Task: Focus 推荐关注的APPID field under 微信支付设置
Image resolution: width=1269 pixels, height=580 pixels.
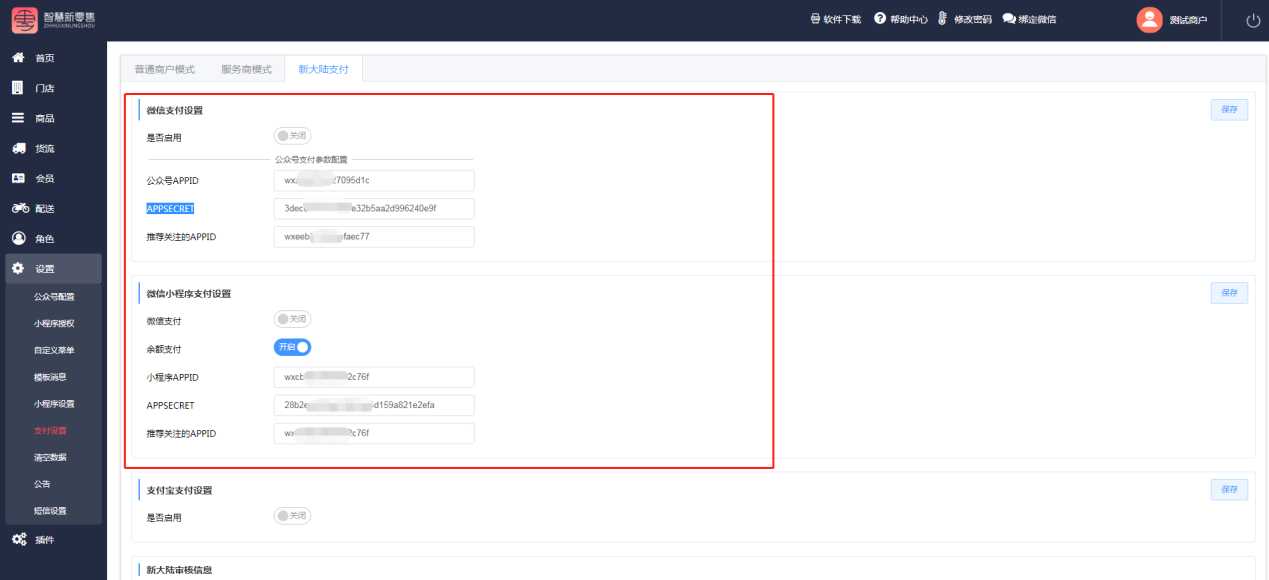Action: click(x=374, y=237)
